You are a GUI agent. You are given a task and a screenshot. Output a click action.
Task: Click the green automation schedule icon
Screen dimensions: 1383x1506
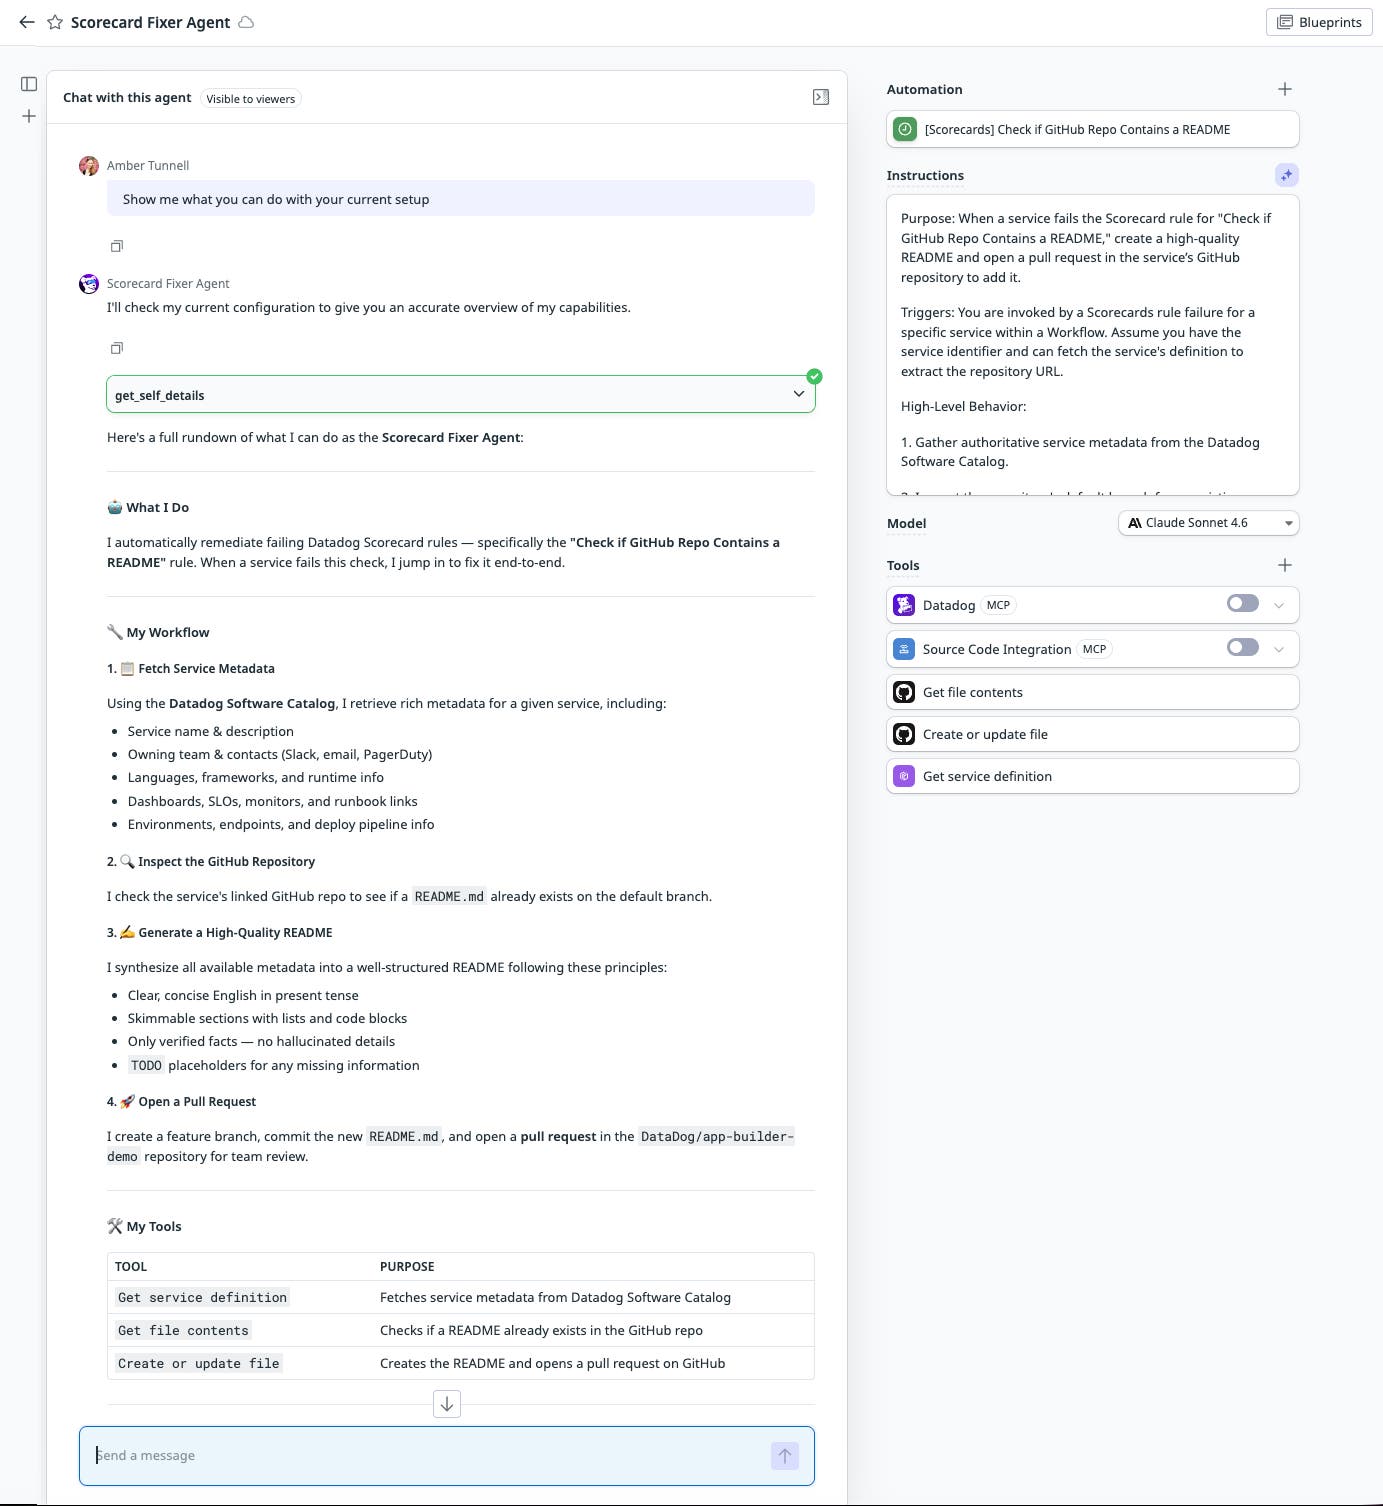point(905,129)
